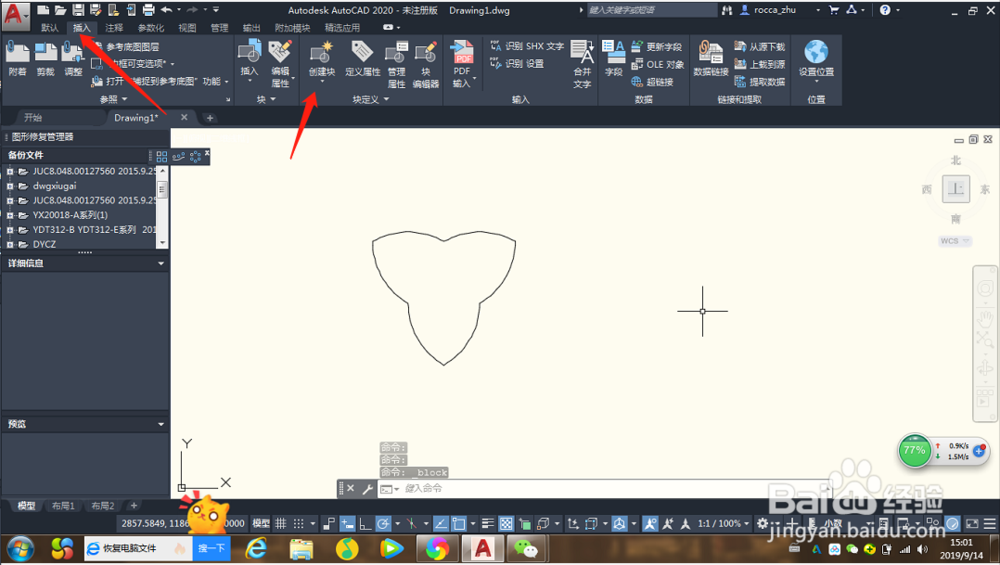Click the 数据链接 data link tool

tap(710, 59)
